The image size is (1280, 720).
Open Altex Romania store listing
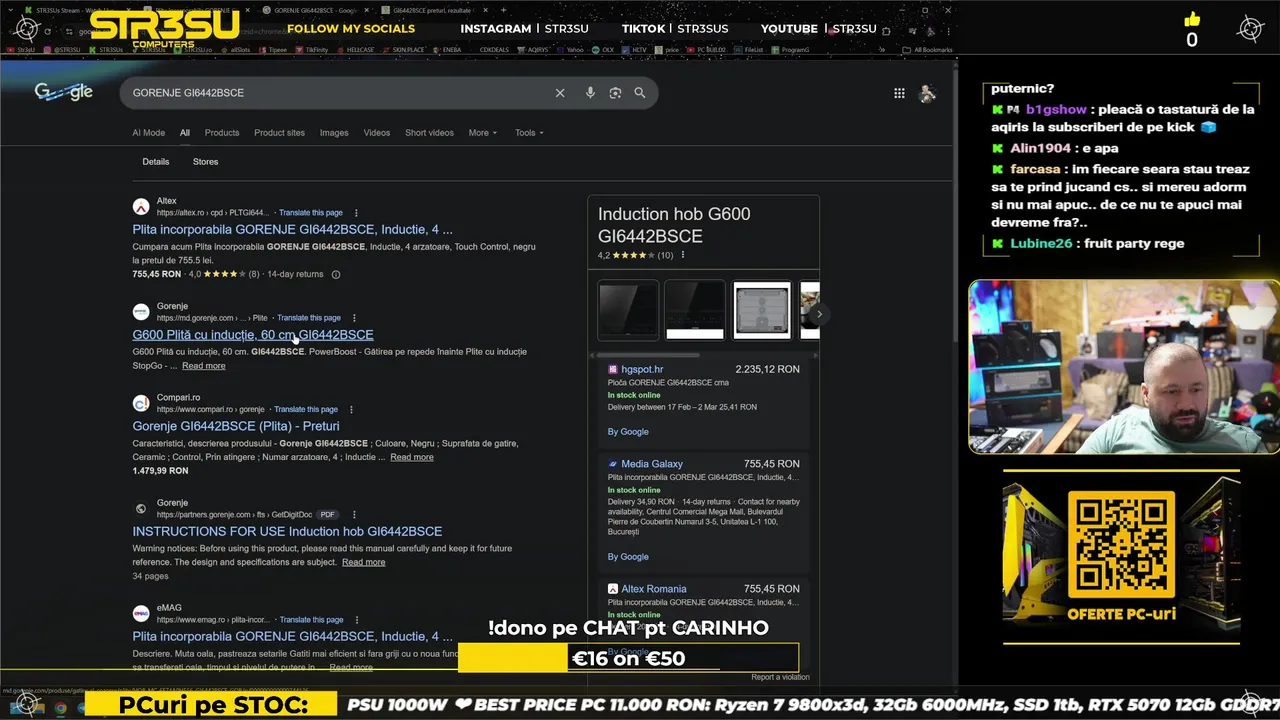654,589
